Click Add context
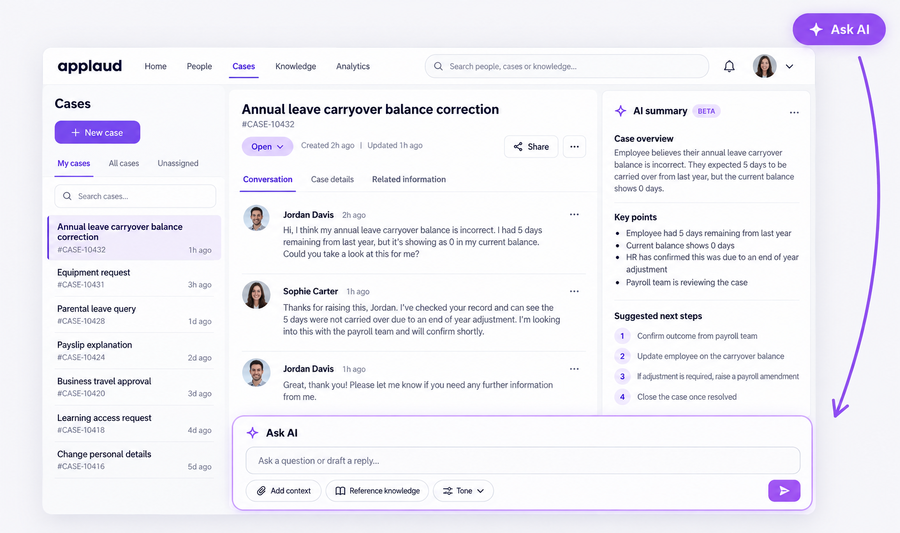The height and width of the screenshot is (533, 900). 284,491
